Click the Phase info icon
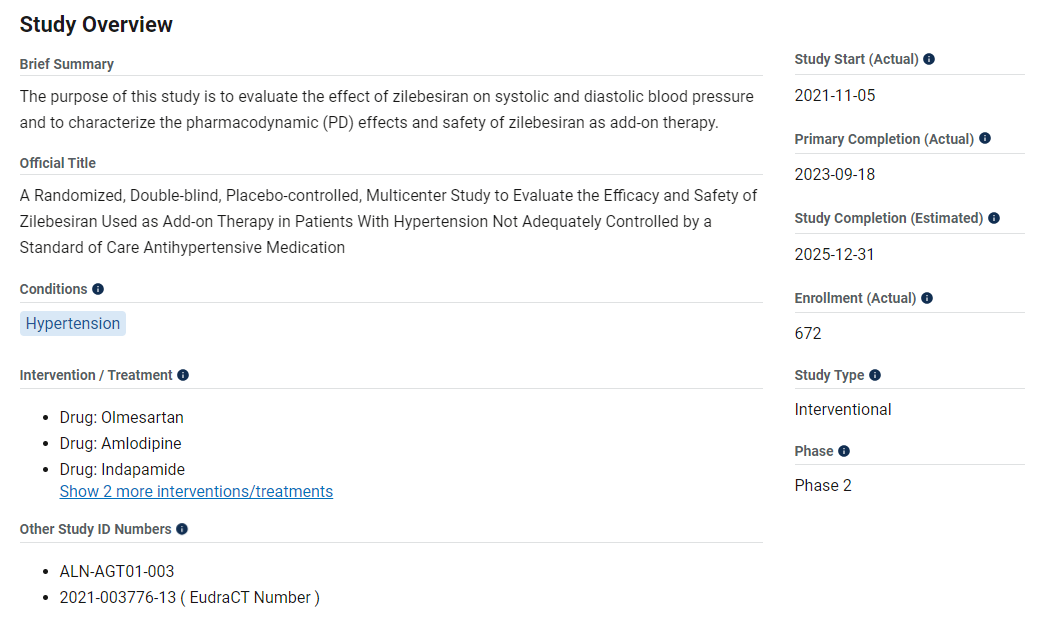The height and width of the screenshot is (621, 1054). (x=844, y=451)
